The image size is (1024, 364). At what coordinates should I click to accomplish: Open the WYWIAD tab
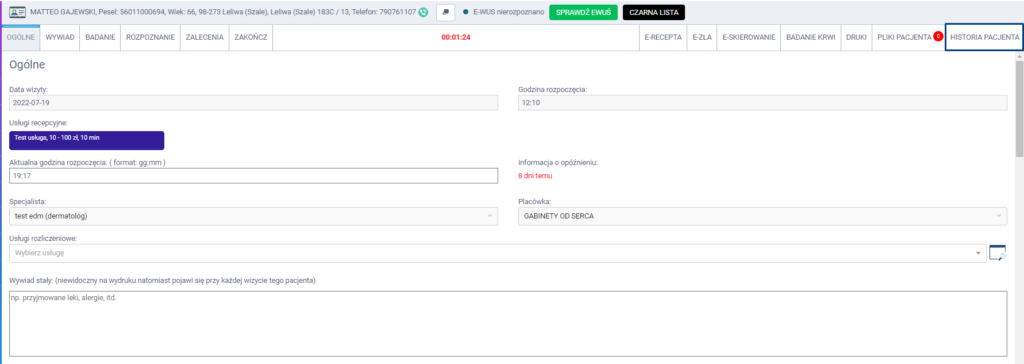[60, 38]
